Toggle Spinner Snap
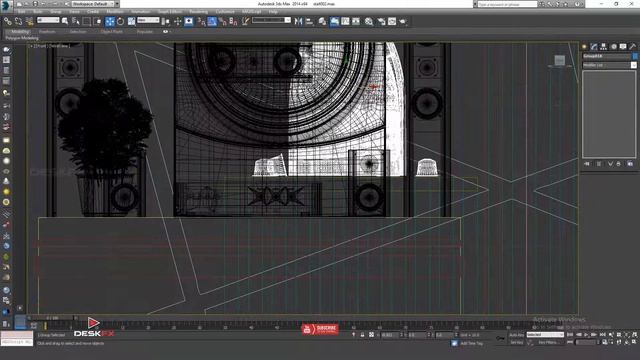 point(233,21)
